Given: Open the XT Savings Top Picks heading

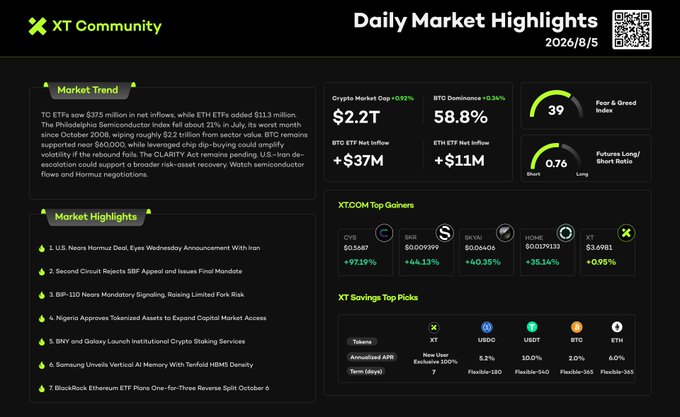Looking at the screenshot, I should pos(378,297).
